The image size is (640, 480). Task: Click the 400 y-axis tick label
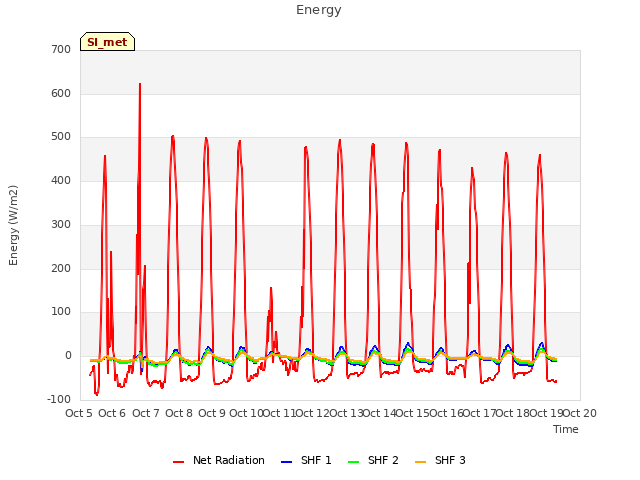click(x=61, y=180)
